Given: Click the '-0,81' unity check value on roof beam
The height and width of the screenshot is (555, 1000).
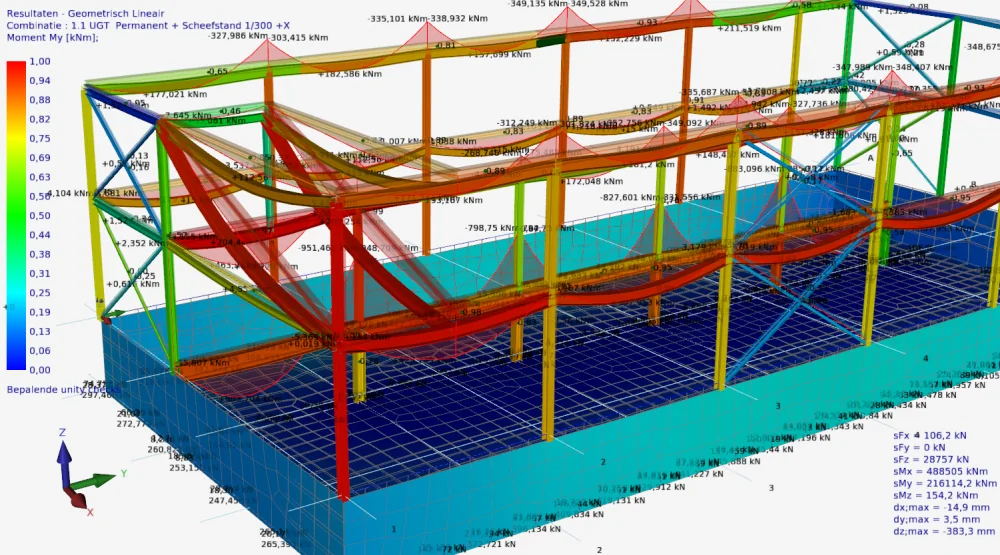Looking at the screenshot, I should (445, 45).
